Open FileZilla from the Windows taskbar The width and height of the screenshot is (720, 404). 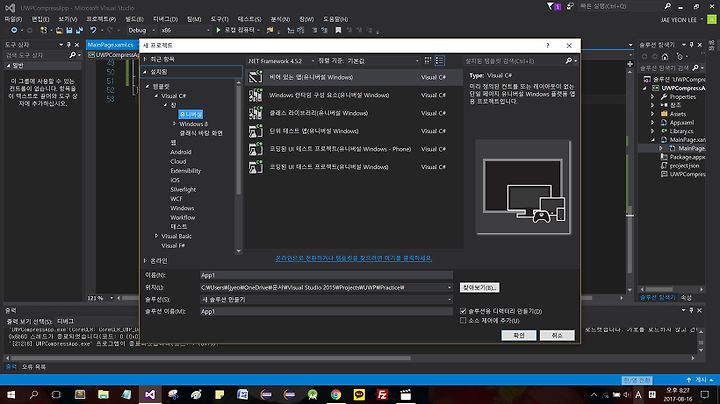(382, 394)
